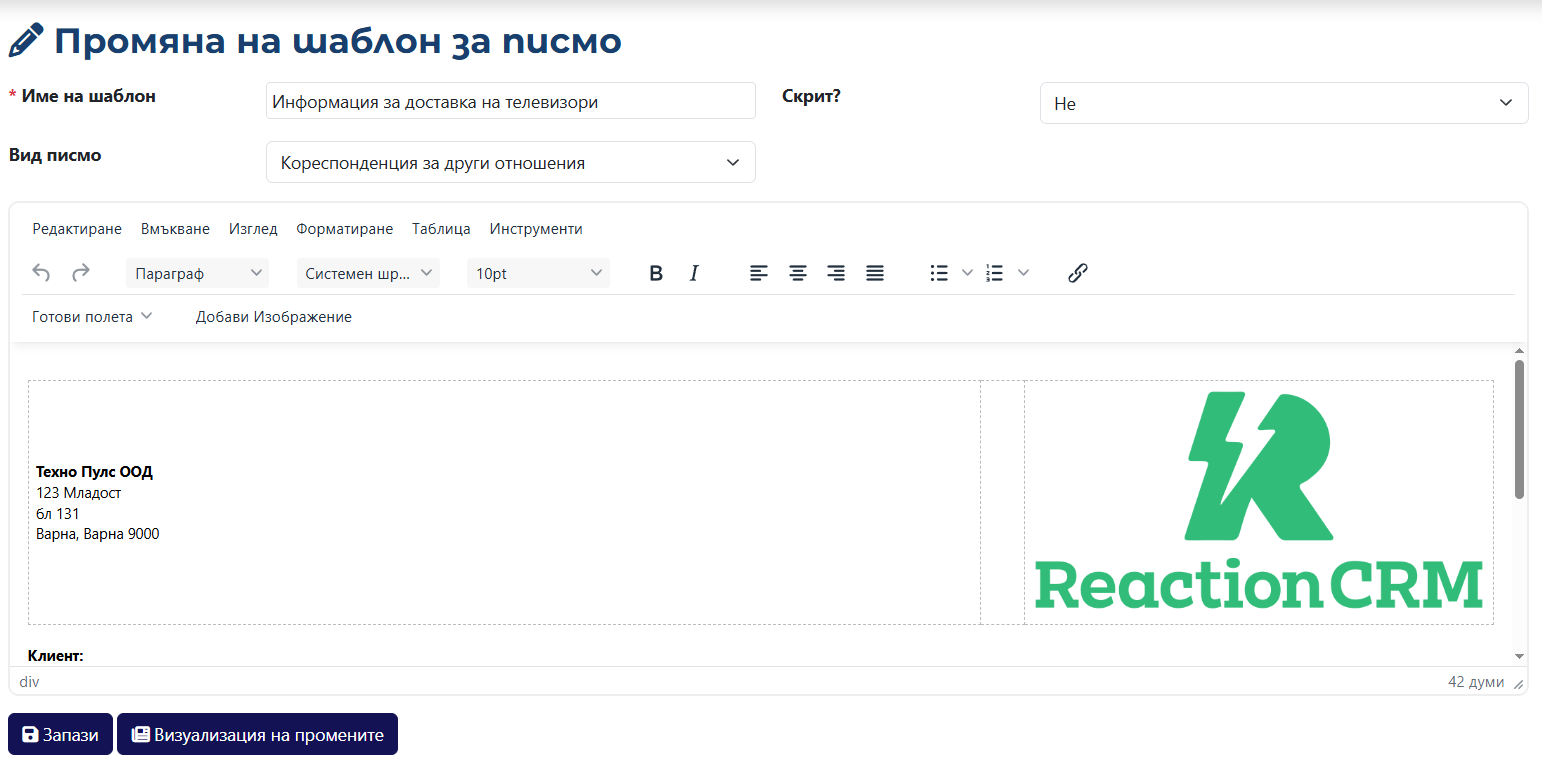The image size is (1542, 760).
Task: Expand the Готови полета dropdown
Action: (x=92, y=317)
